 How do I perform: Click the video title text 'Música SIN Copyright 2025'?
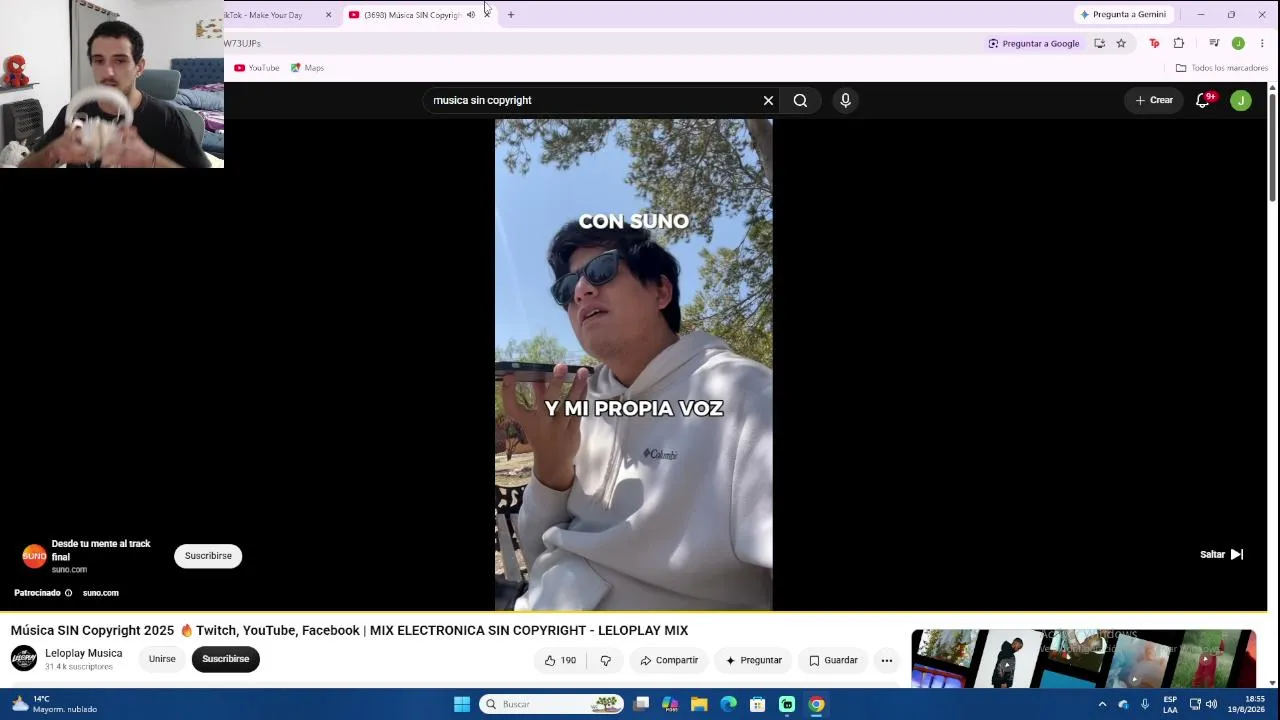pyautogui.click(x=92, y=631)
